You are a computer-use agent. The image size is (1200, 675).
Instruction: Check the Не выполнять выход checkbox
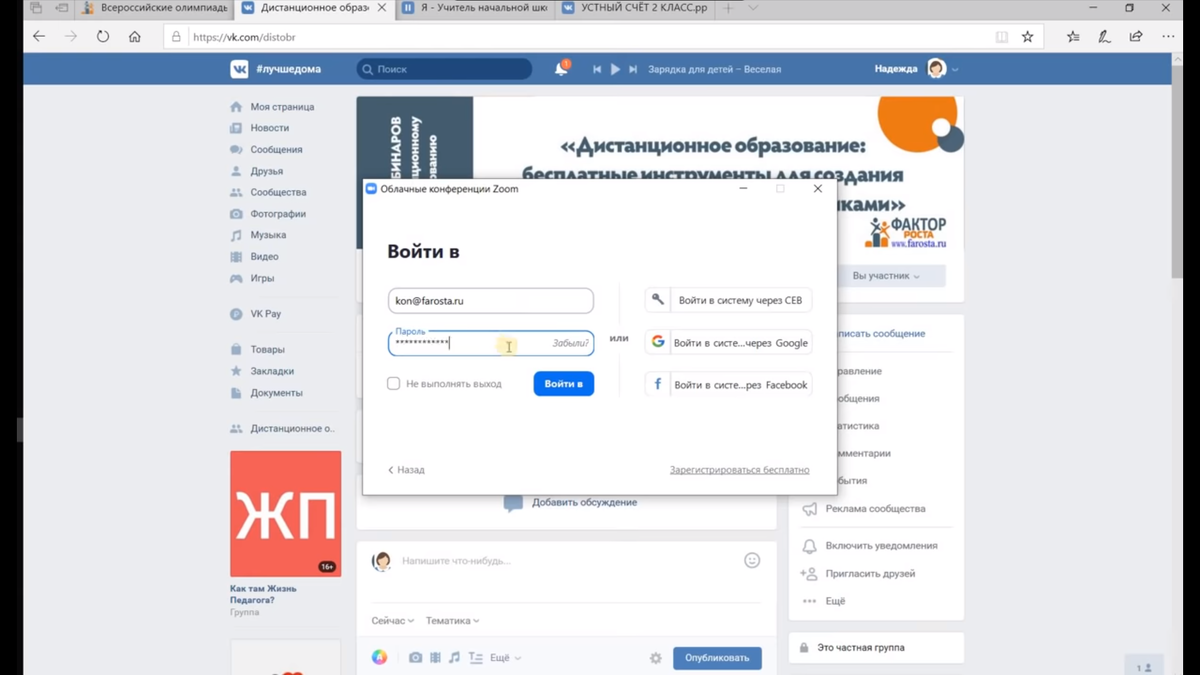pyautogui.click(x=394, y=383)
